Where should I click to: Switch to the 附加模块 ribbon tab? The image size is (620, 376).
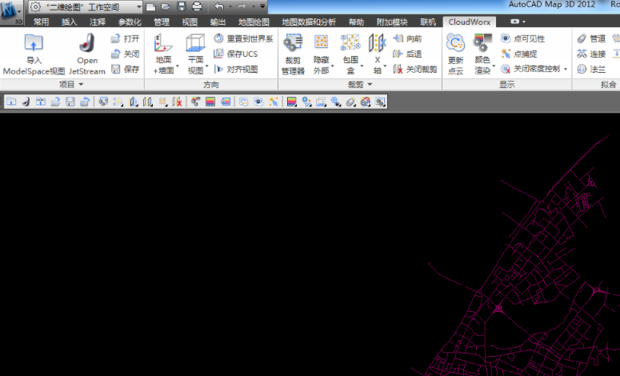coord(392,22)
